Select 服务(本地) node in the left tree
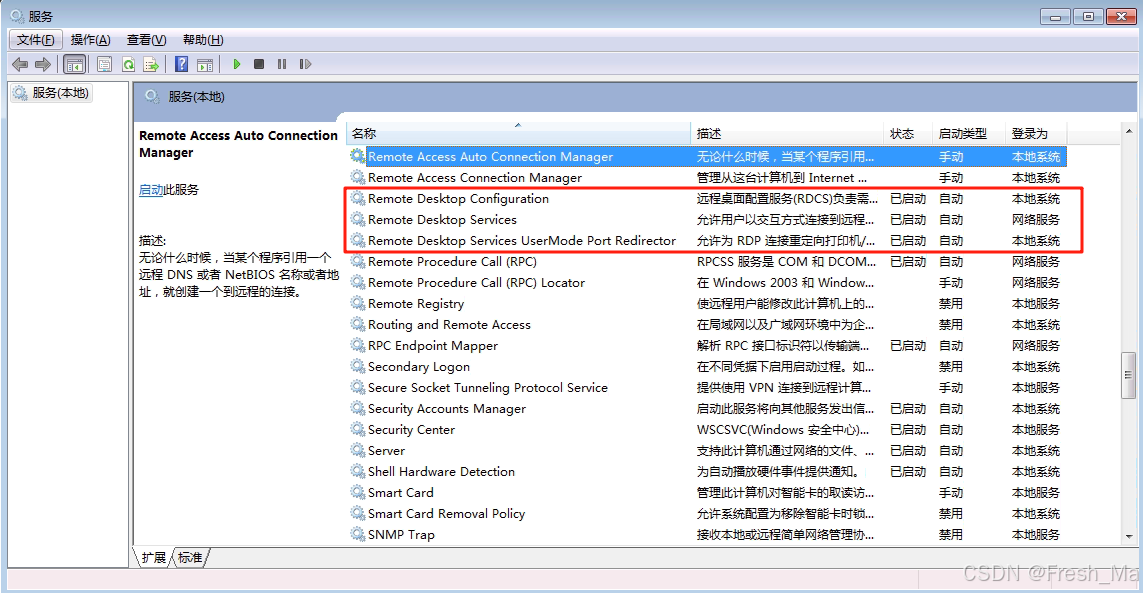Image resolution: width=1143 pixels, height=593 pixels. click(x=51, y=93)
